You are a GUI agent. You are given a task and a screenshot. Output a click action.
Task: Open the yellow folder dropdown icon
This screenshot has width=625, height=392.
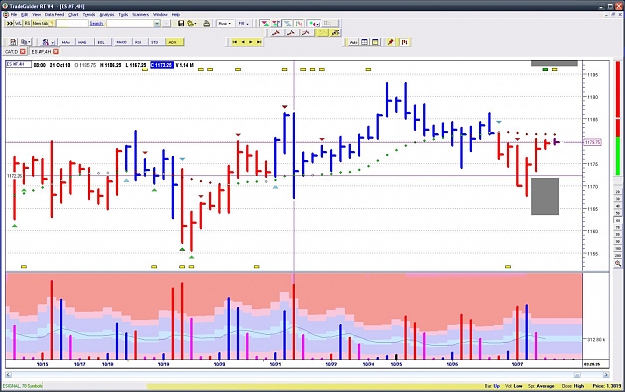(x=192, y=24)
